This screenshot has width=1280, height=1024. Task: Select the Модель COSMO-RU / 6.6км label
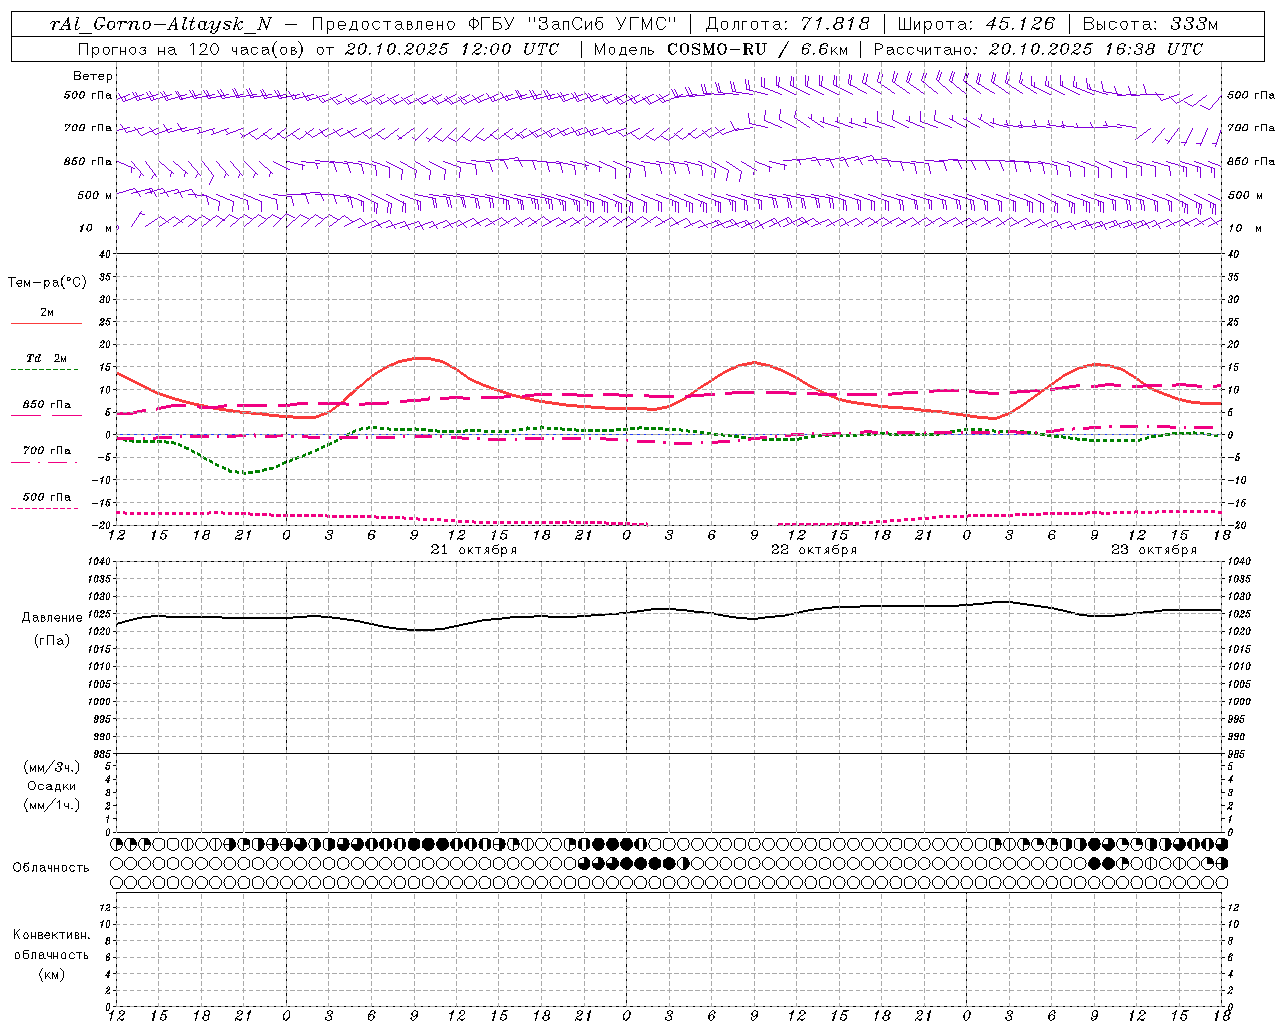720,49
